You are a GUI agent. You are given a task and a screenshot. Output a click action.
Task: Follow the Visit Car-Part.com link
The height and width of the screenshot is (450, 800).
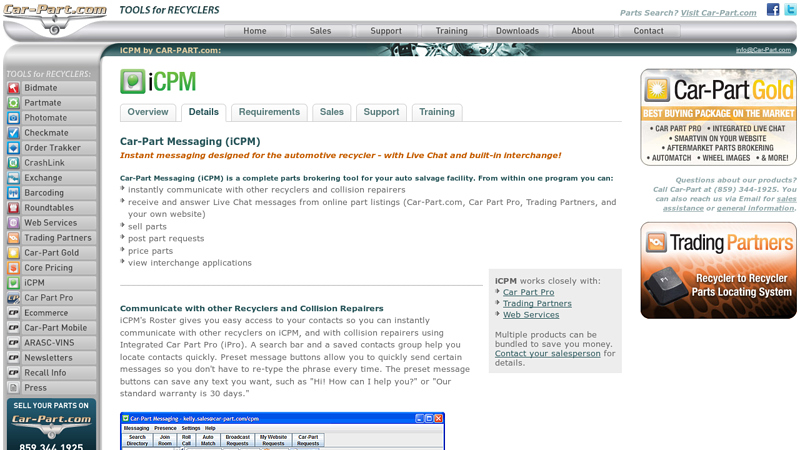[718, 13]
